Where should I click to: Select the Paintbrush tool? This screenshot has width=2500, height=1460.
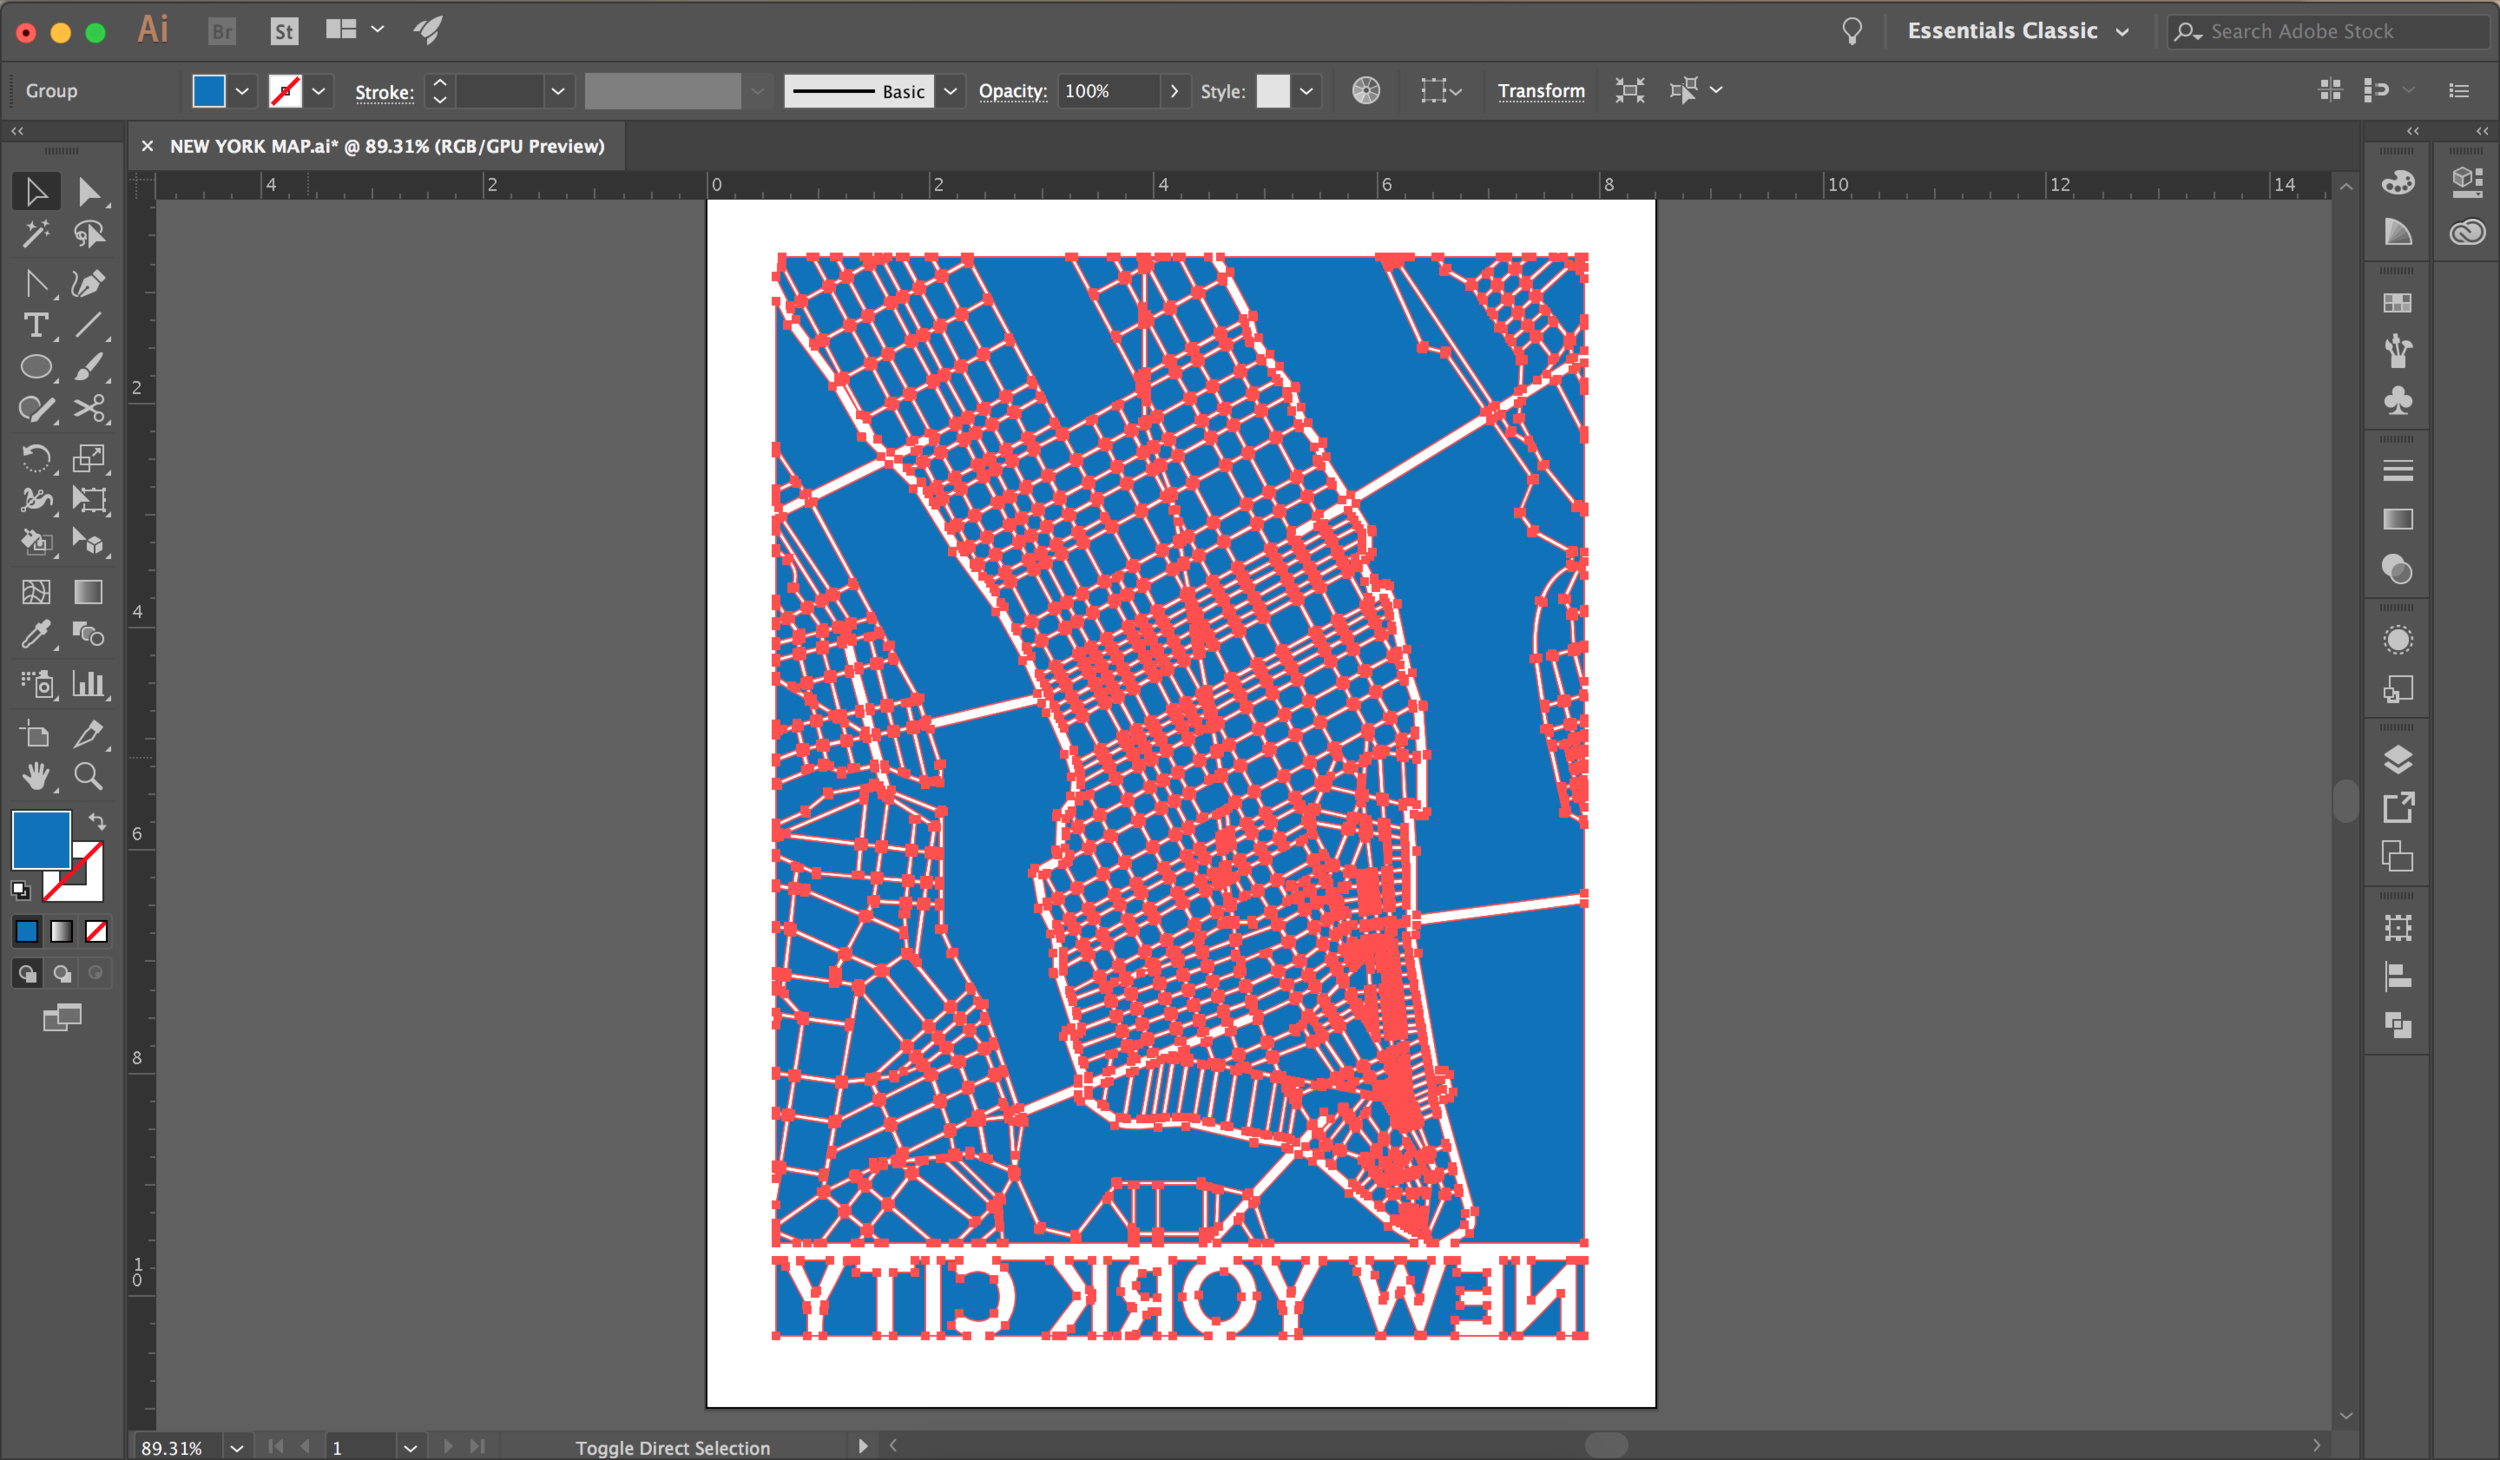88,367
